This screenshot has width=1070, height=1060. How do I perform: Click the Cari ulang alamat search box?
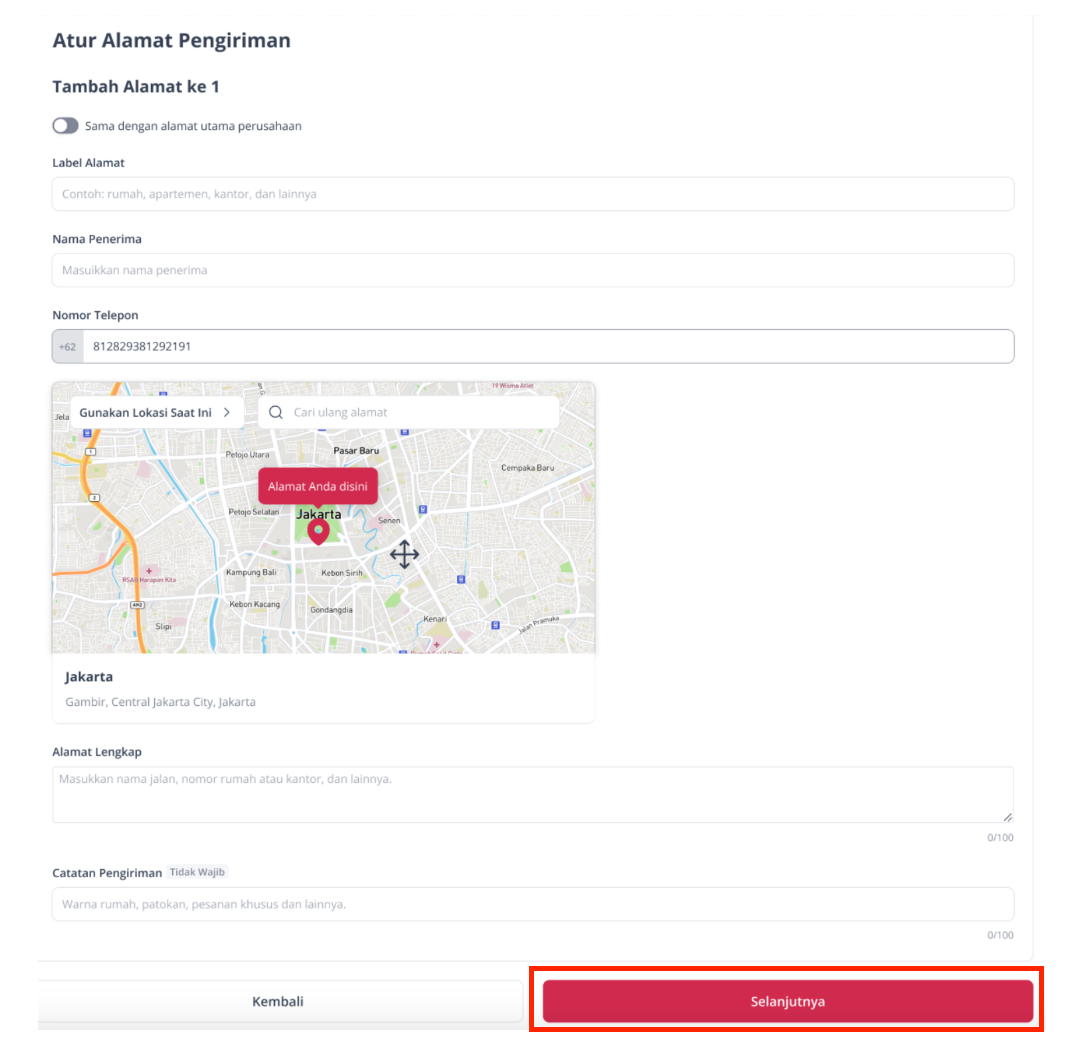pyautogui.click(x=409, y=412)
